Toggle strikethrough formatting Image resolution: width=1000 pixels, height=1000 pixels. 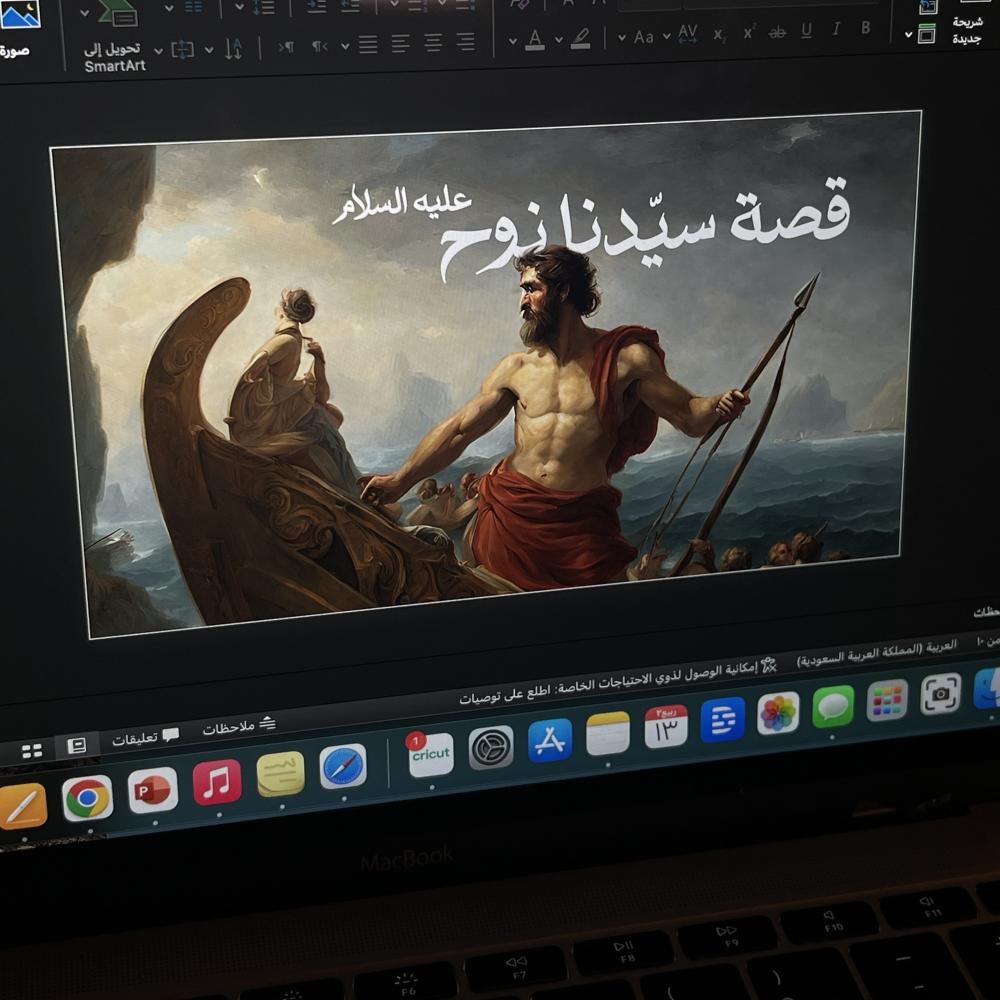point(777,33)
